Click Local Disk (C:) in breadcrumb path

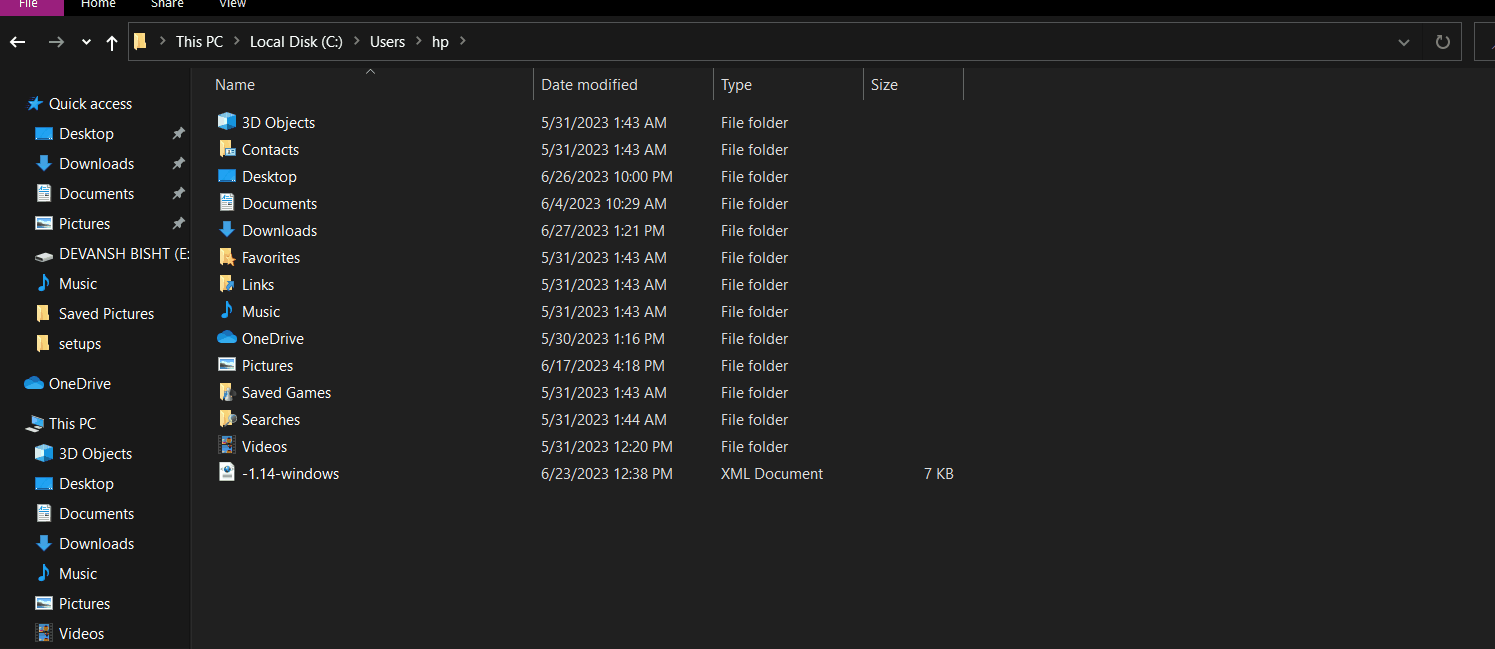coord(296,42)
